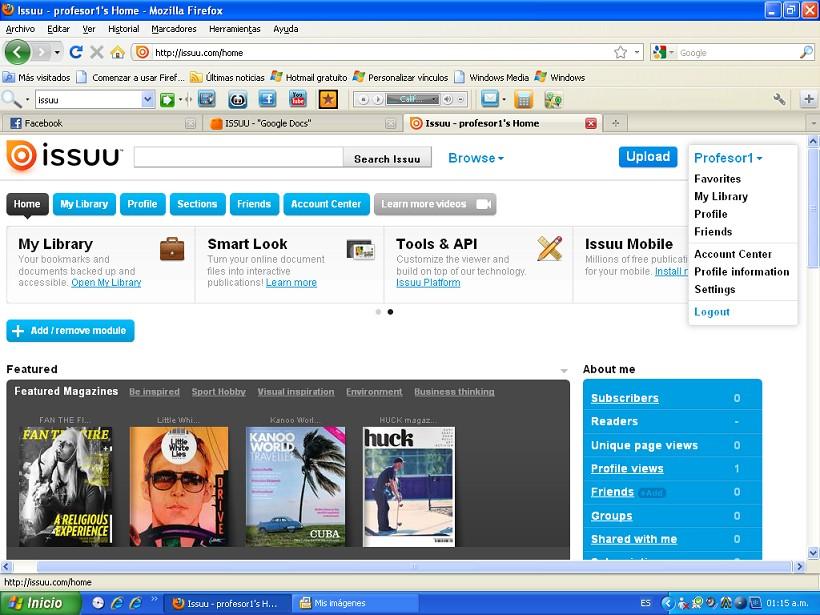The height and width of the screenshot is (615, 820).
Task: Go back with the green arrow button
Action: (17, 52)
